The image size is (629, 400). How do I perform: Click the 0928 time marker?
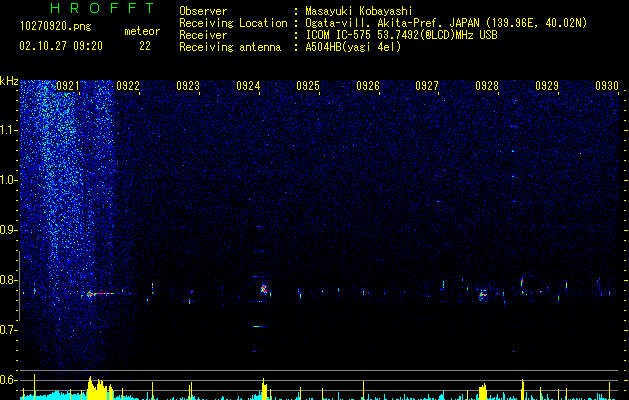(x=487, y=86)
